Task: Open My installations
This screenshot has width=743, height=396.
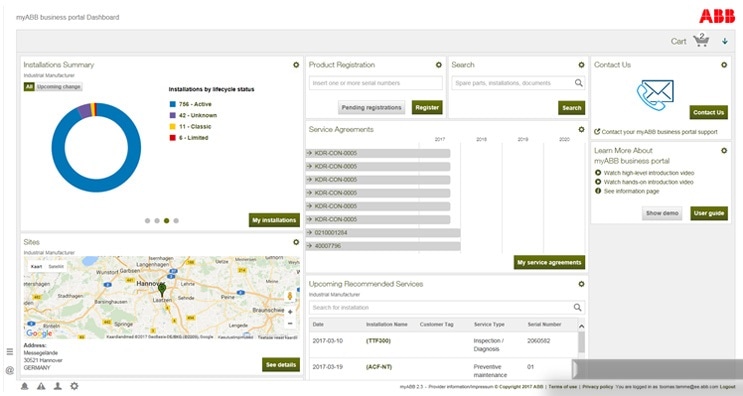Action: pos(274,220)
